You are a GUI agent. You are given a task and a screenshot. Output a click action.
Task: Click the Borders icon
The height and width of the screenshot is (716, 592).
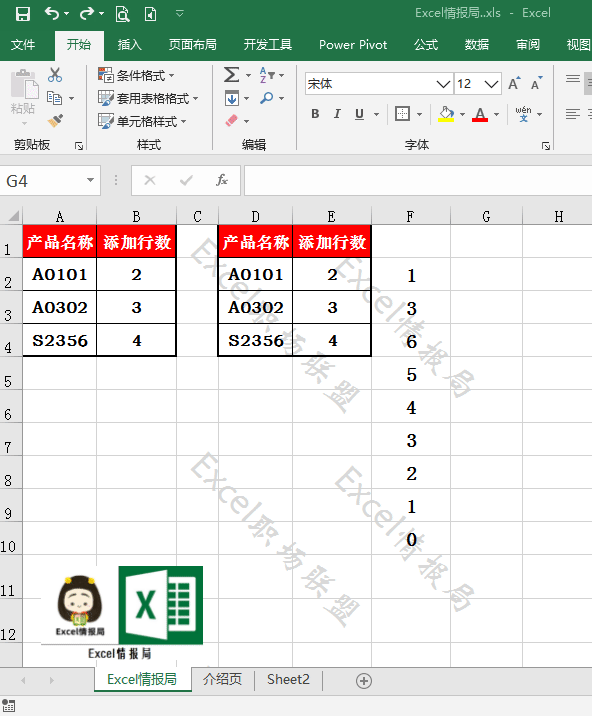point(402,113)
